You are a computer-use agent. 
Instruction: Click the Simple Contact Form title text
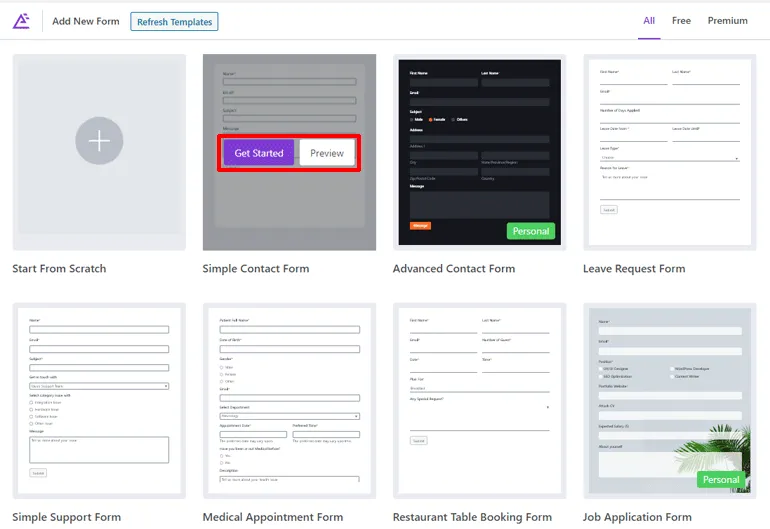255,269
